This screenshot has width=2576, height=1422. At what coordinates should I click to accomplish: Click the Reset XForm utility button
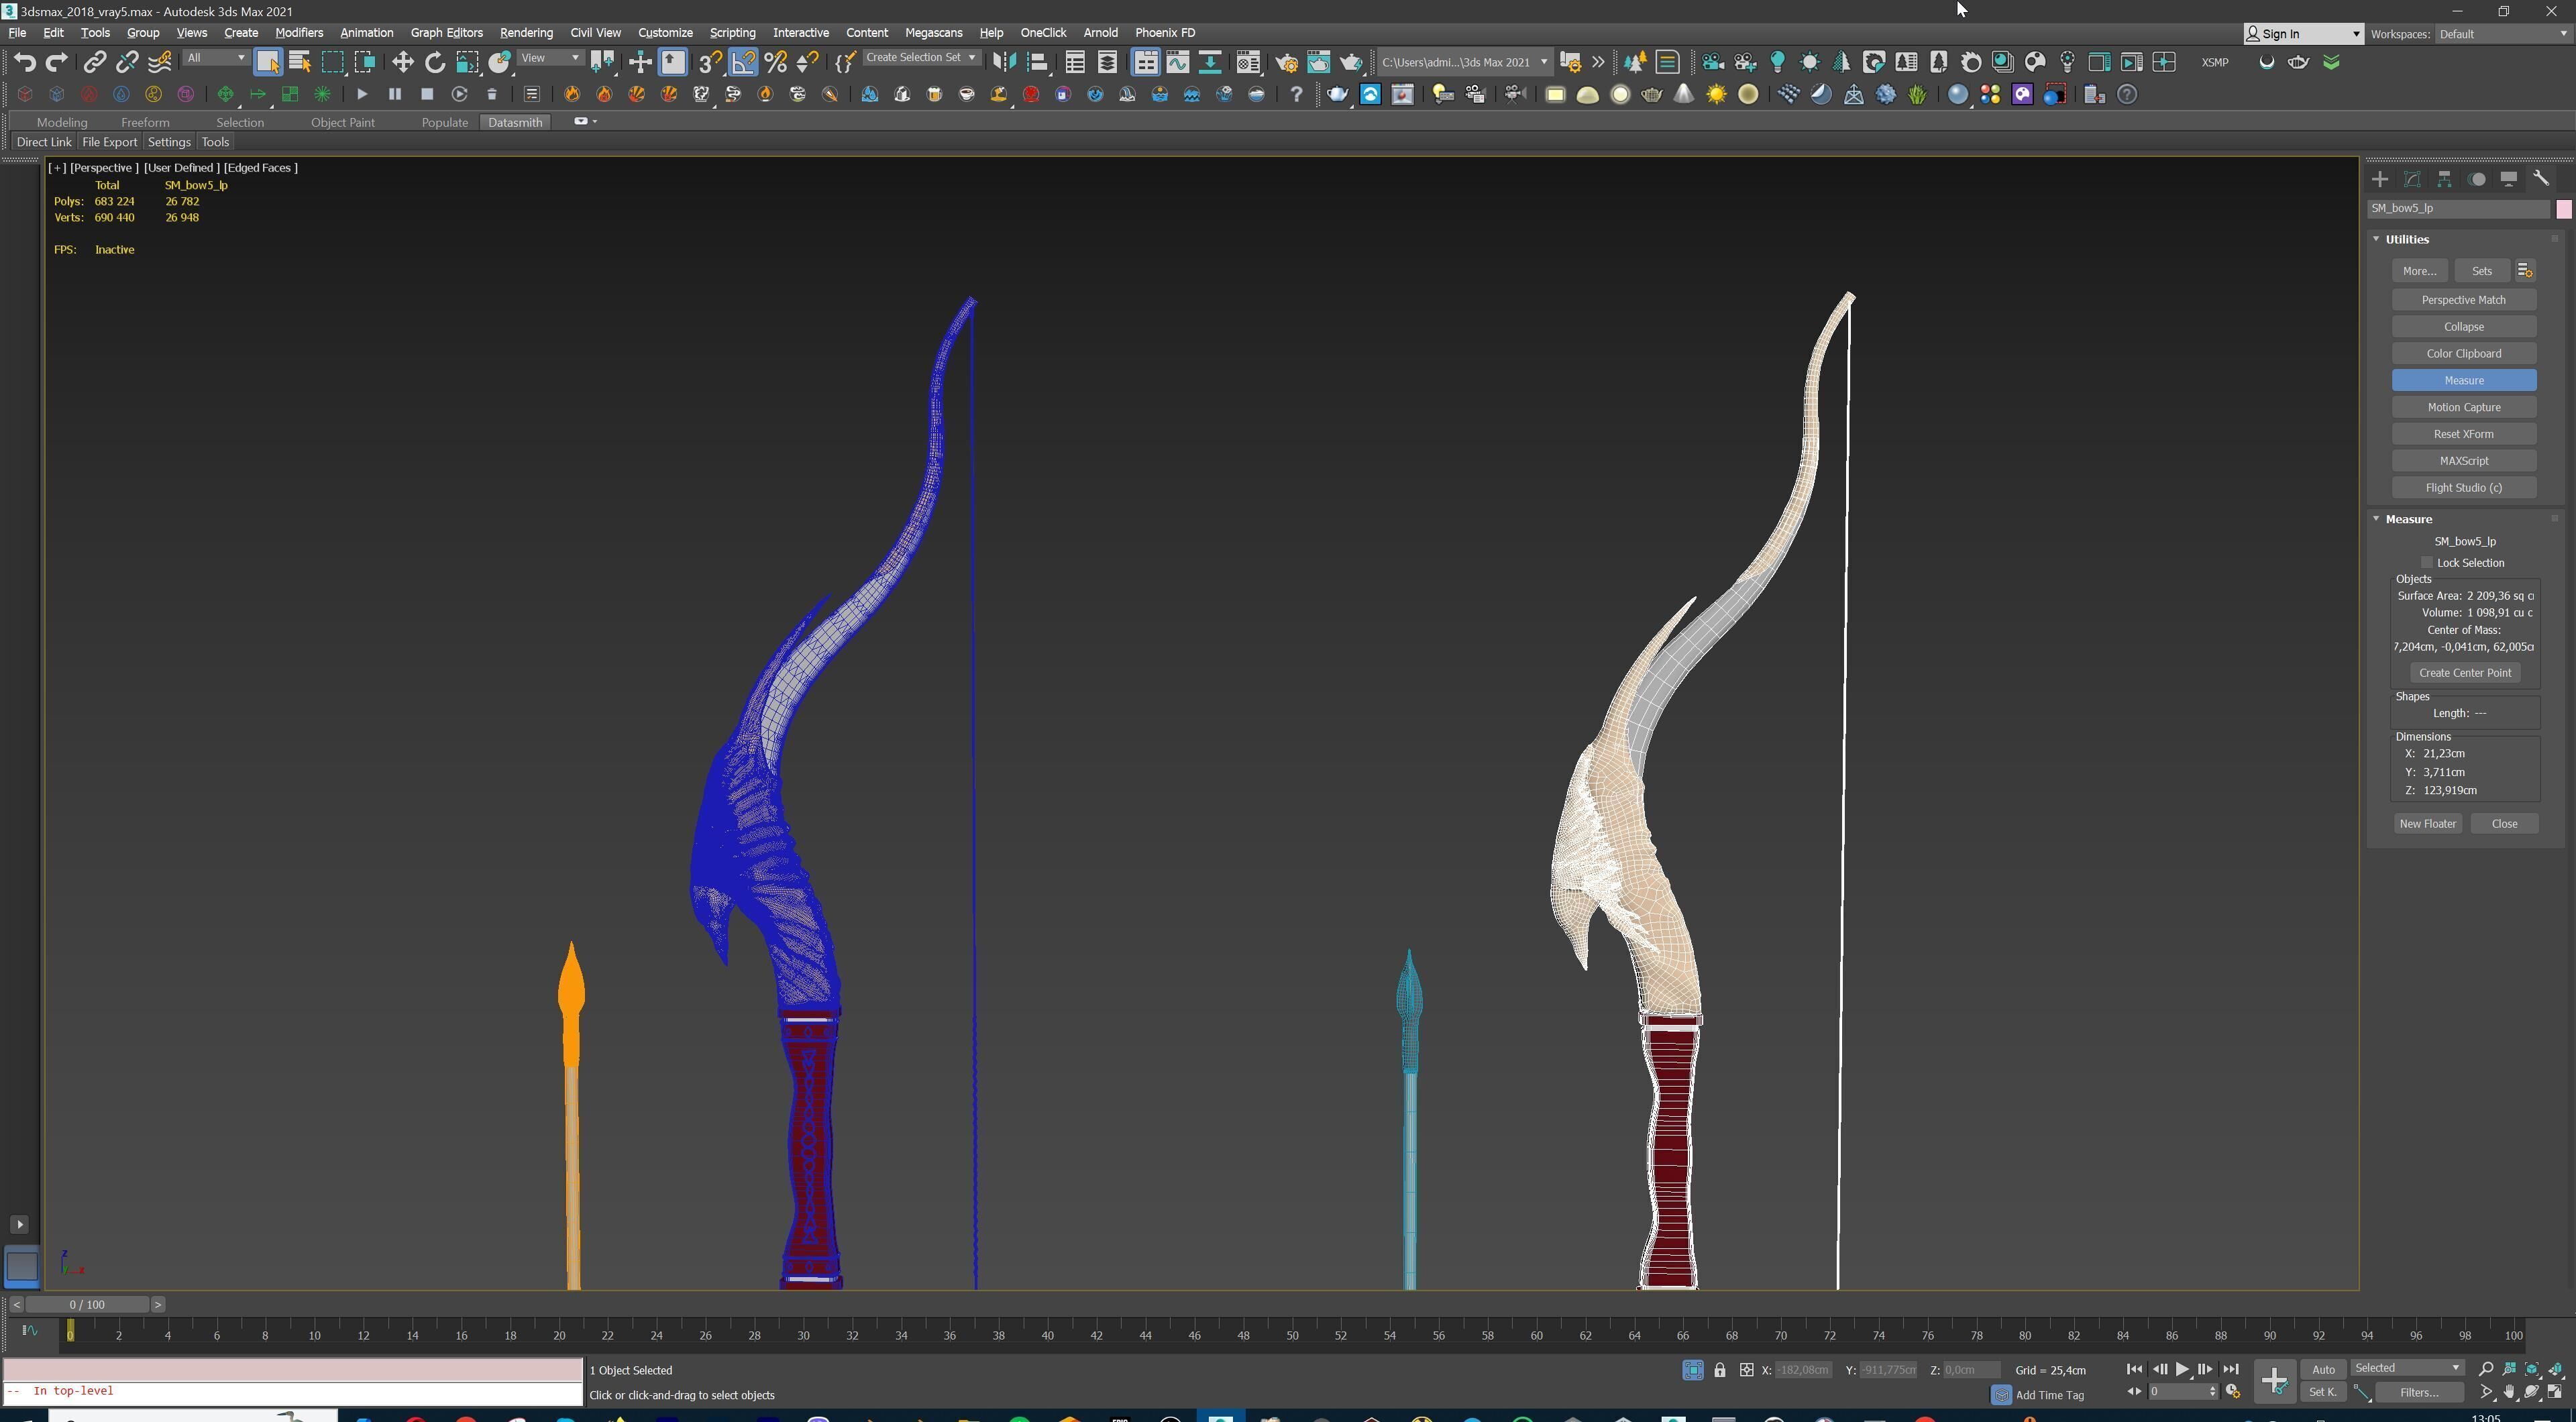coord(2463,434)
